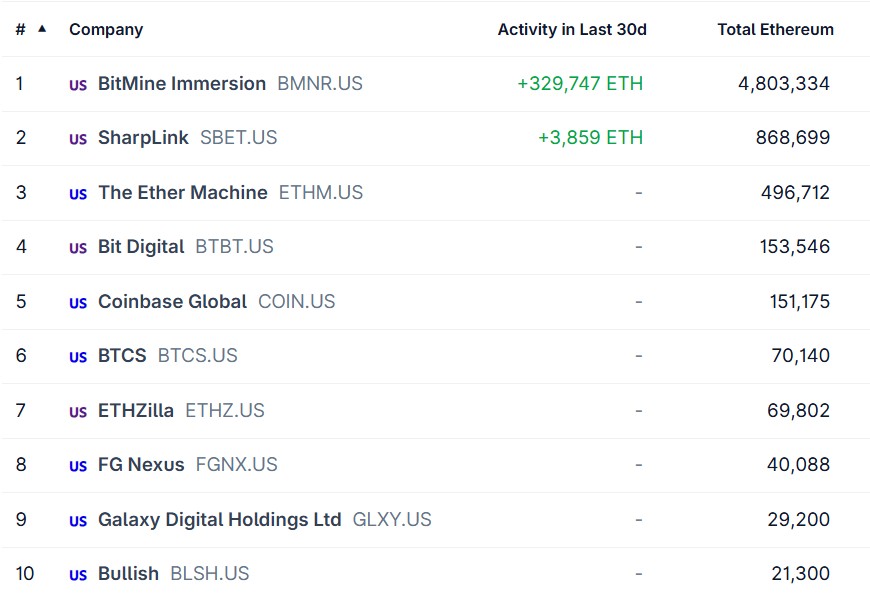Select the US flag next to Coinbase Global
Image resolution: width=870 pixels, height=600 pixels.
[x=77, y=301]
